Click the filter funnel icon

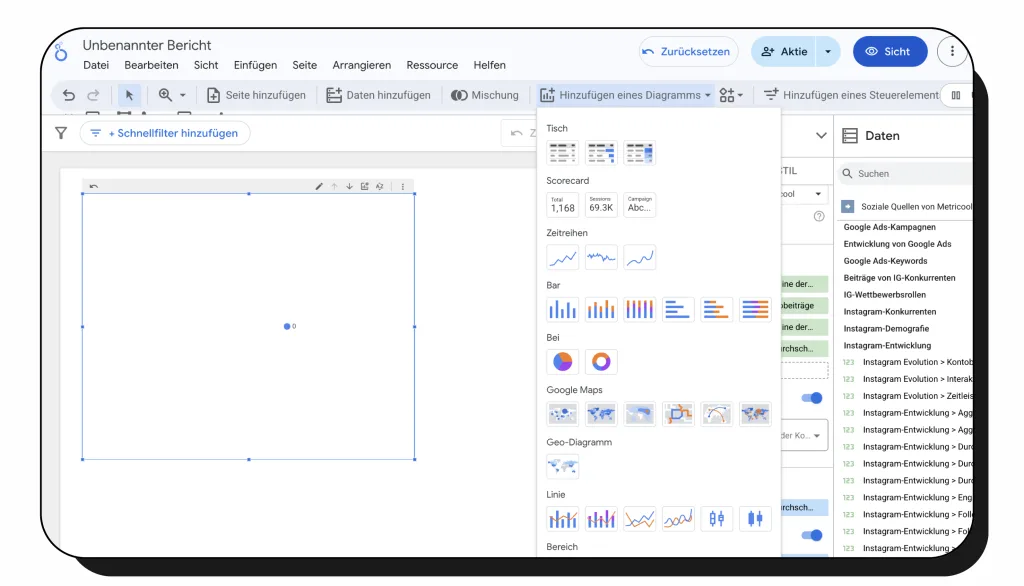(x=61, y=133)
